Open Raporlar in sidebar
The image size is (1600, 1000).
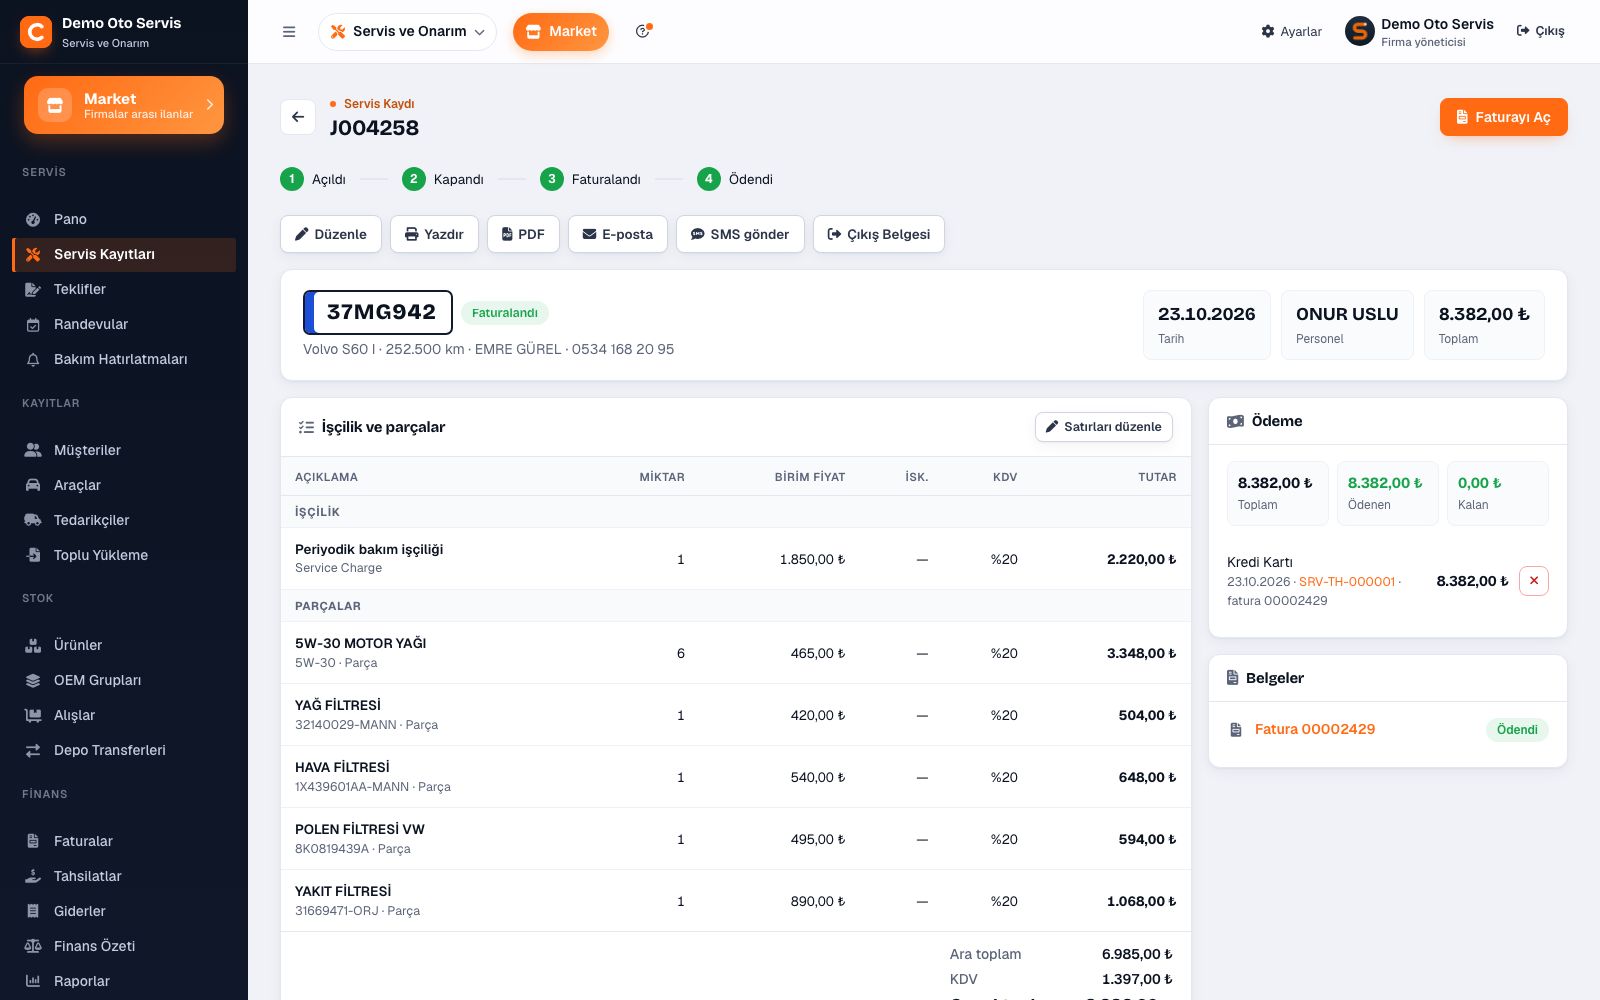click(124, 981)
